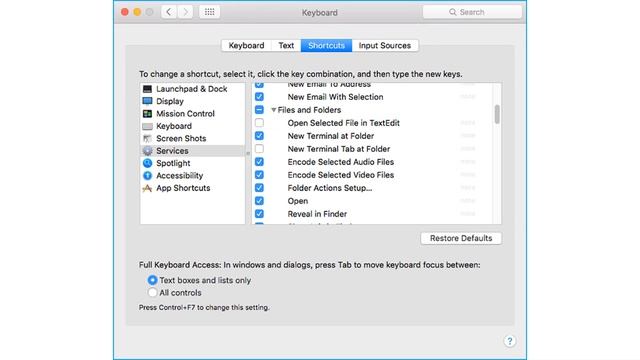Select Launchpad & Dock category

[192, 89]
